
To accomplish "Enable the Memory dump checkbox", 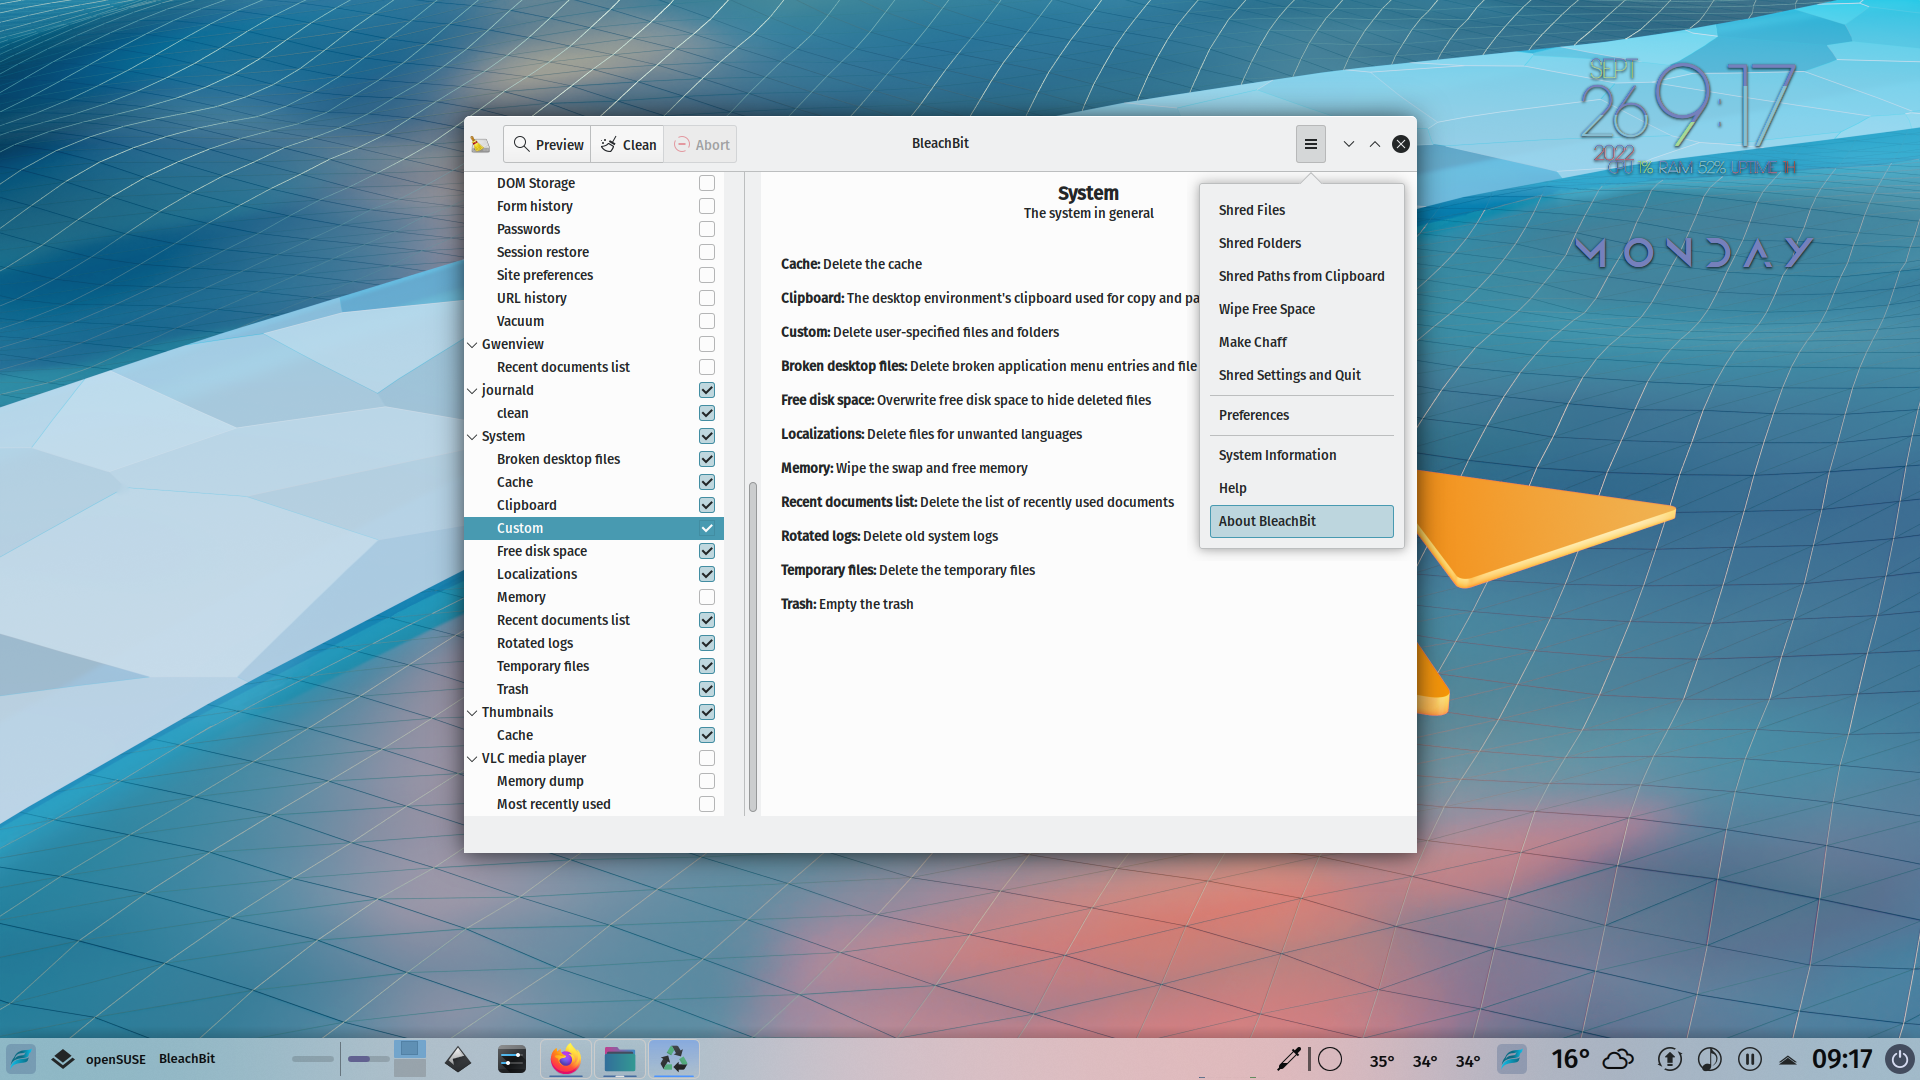I will 707,781.
